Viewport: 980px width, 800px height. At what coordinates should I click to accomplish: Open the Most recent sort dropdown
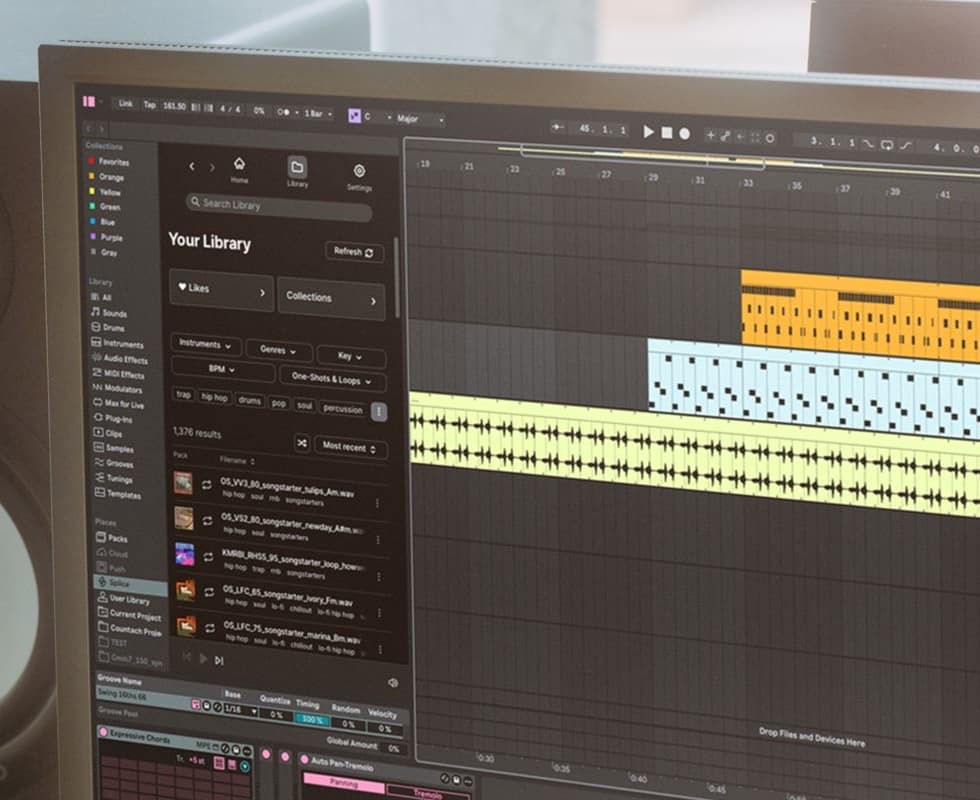(x=350, y=447)
